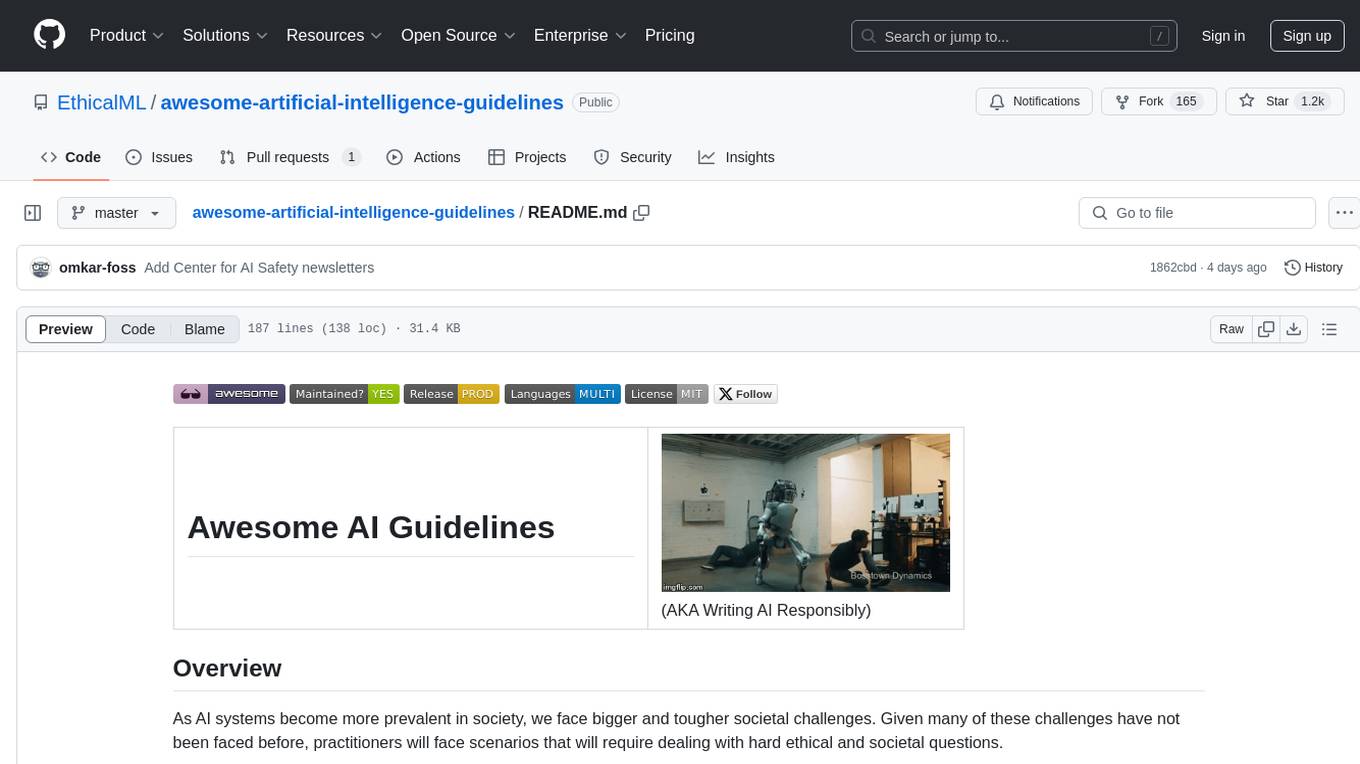The width and height of the screenshot is (1360, 764).
Task: Click the (AKA Writing AI Responsibly) caption
Action: point(766,610)
